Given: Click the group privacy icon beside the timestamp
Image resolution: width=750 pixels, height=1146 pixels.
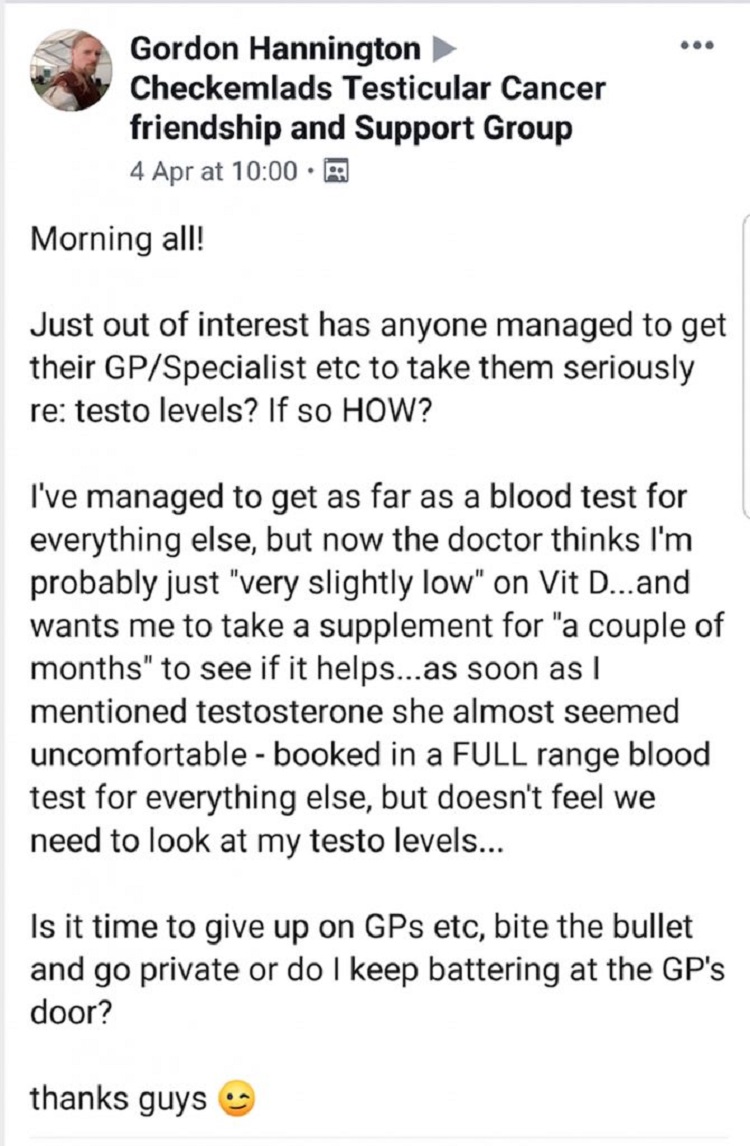Looking at the screenshot, I should (337, 171).
